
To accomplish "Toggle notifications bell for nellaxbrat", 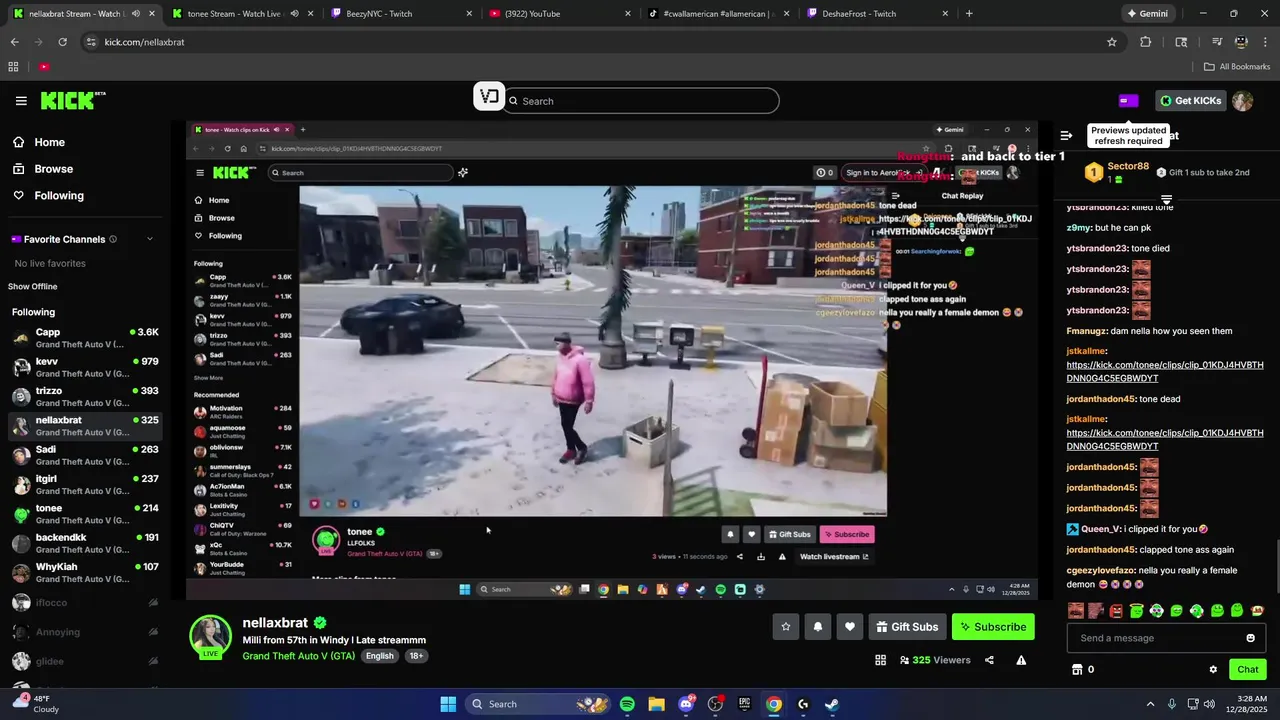I will (x=818, y=627).
